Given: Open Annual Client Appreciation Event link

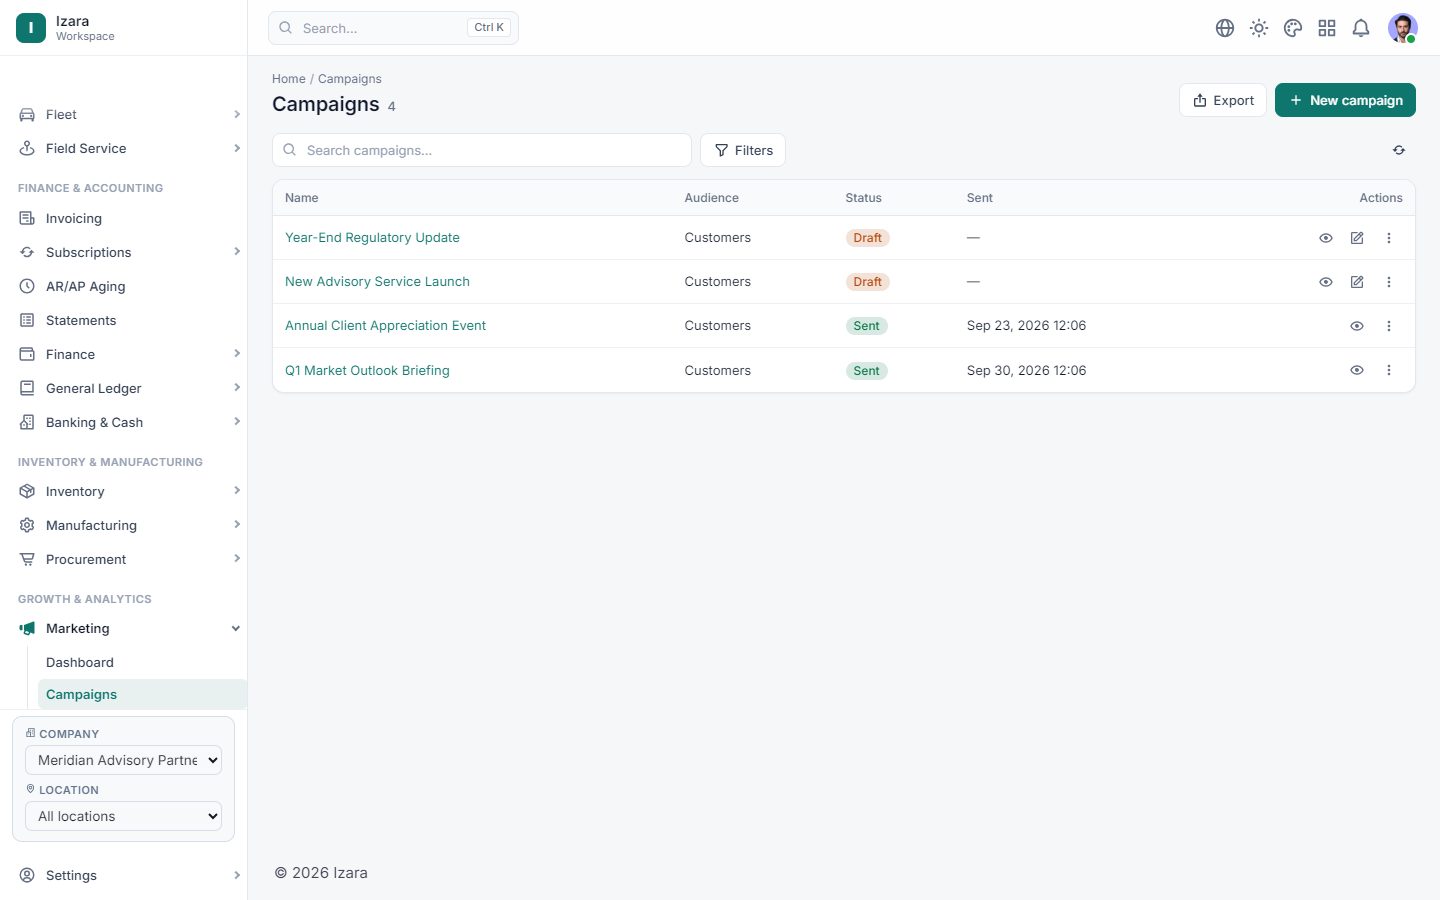Looking at the screenshot, I should pos(385,326).
